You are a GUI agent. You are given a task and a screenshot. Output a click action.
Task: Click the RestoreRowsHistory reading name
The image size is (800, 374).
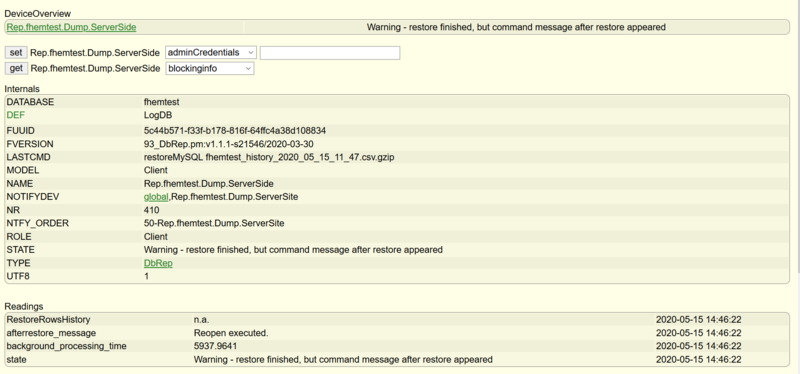coord(48,320)
